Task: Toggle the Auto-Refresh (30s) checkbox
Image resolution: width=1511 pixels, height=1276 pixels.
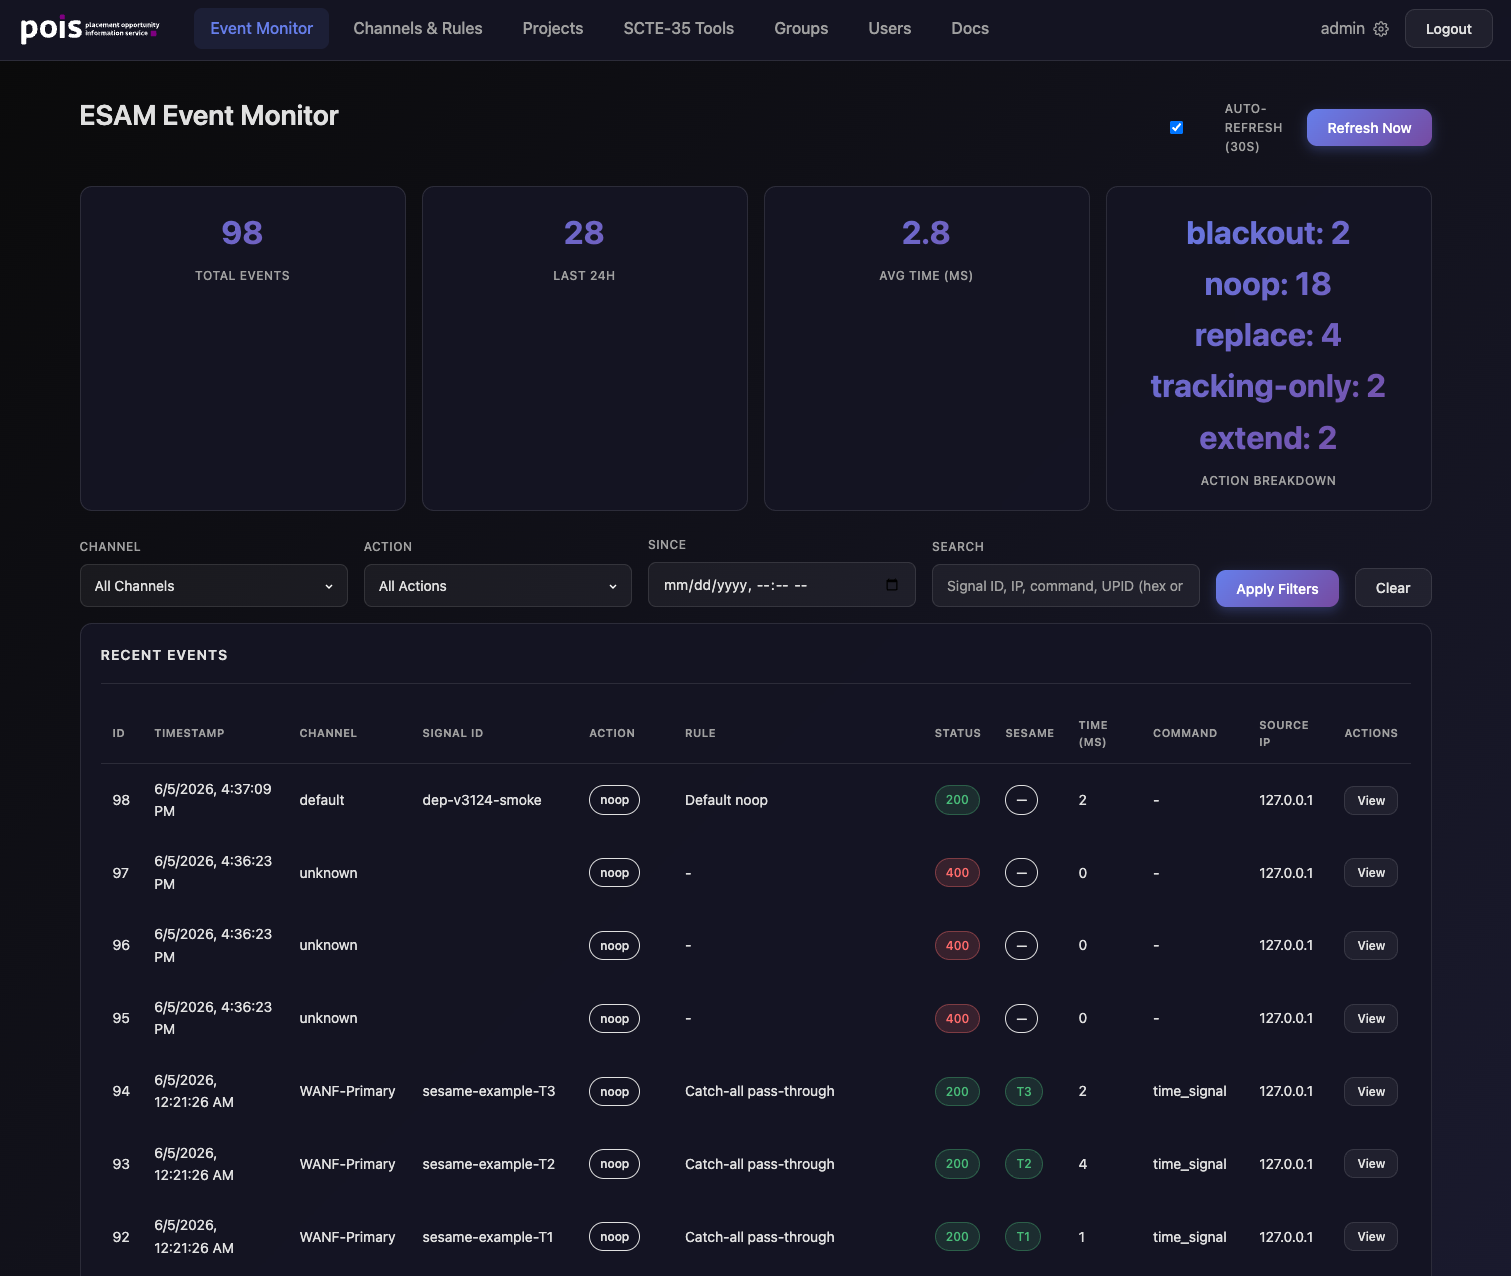Action: [1176, 127]
